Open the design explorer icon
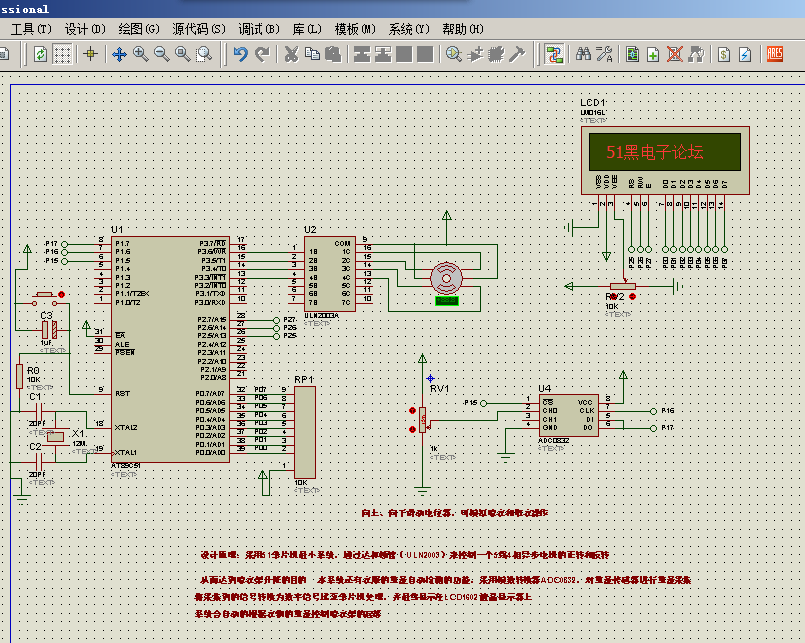The image size is (805, 643). click(x=632, y=54)
